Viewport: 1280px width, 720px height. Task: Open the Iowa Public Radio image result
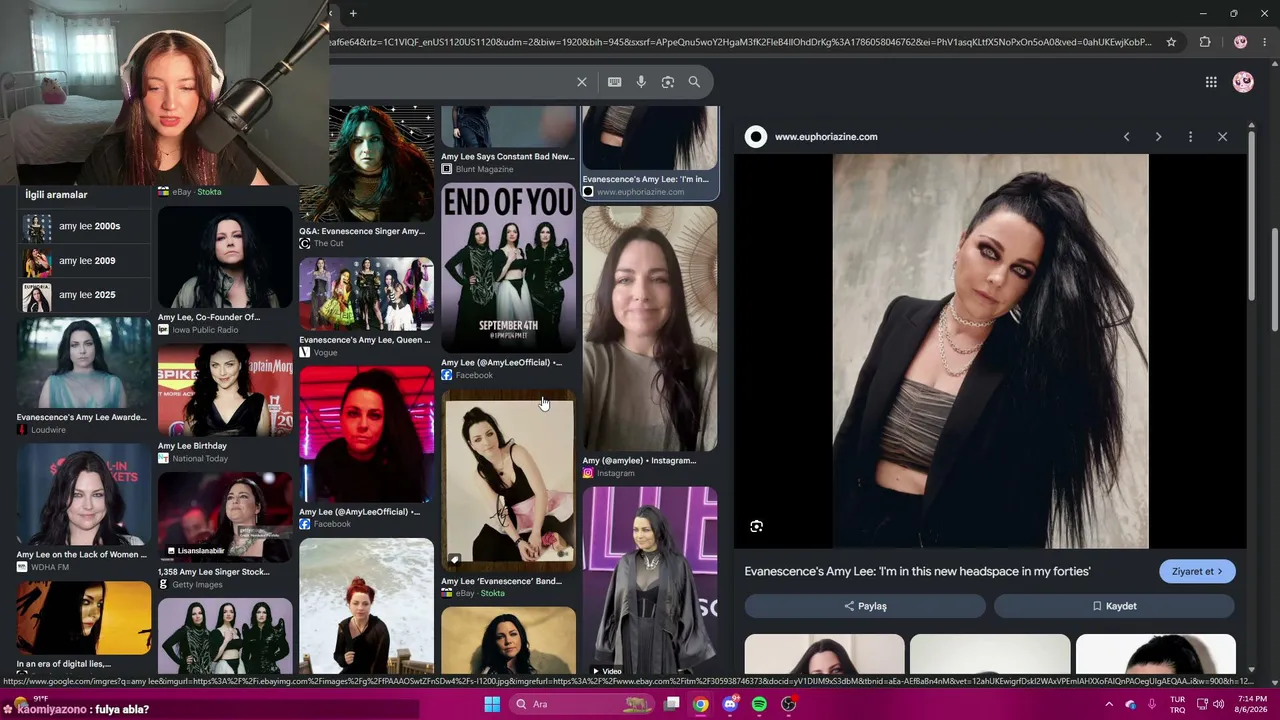click(x=225, y=257)
